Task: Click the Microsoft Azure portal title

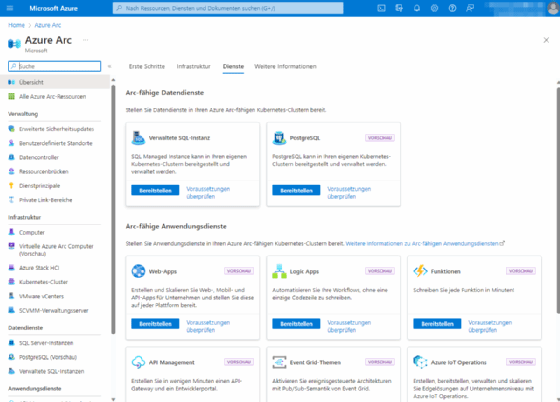Action: (x=53, y=8)
